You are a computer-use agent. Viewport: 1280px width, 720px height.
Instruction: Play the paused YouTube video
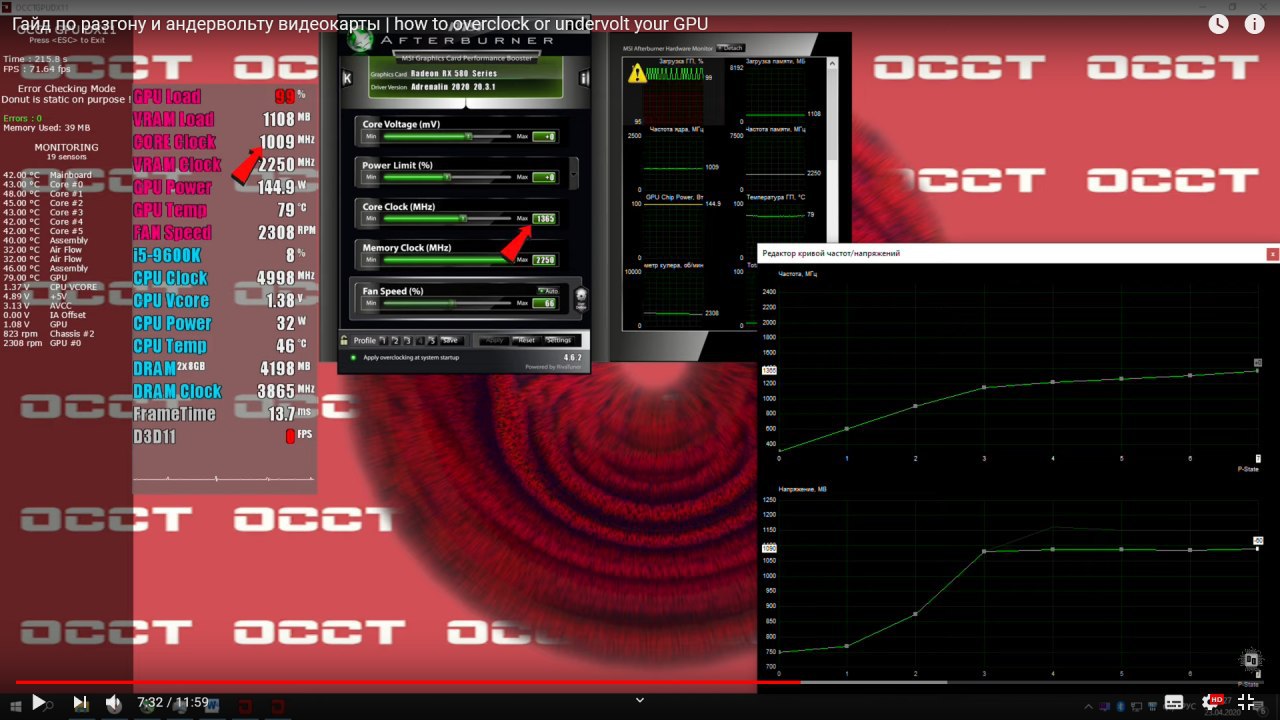[x=39, y=703]
